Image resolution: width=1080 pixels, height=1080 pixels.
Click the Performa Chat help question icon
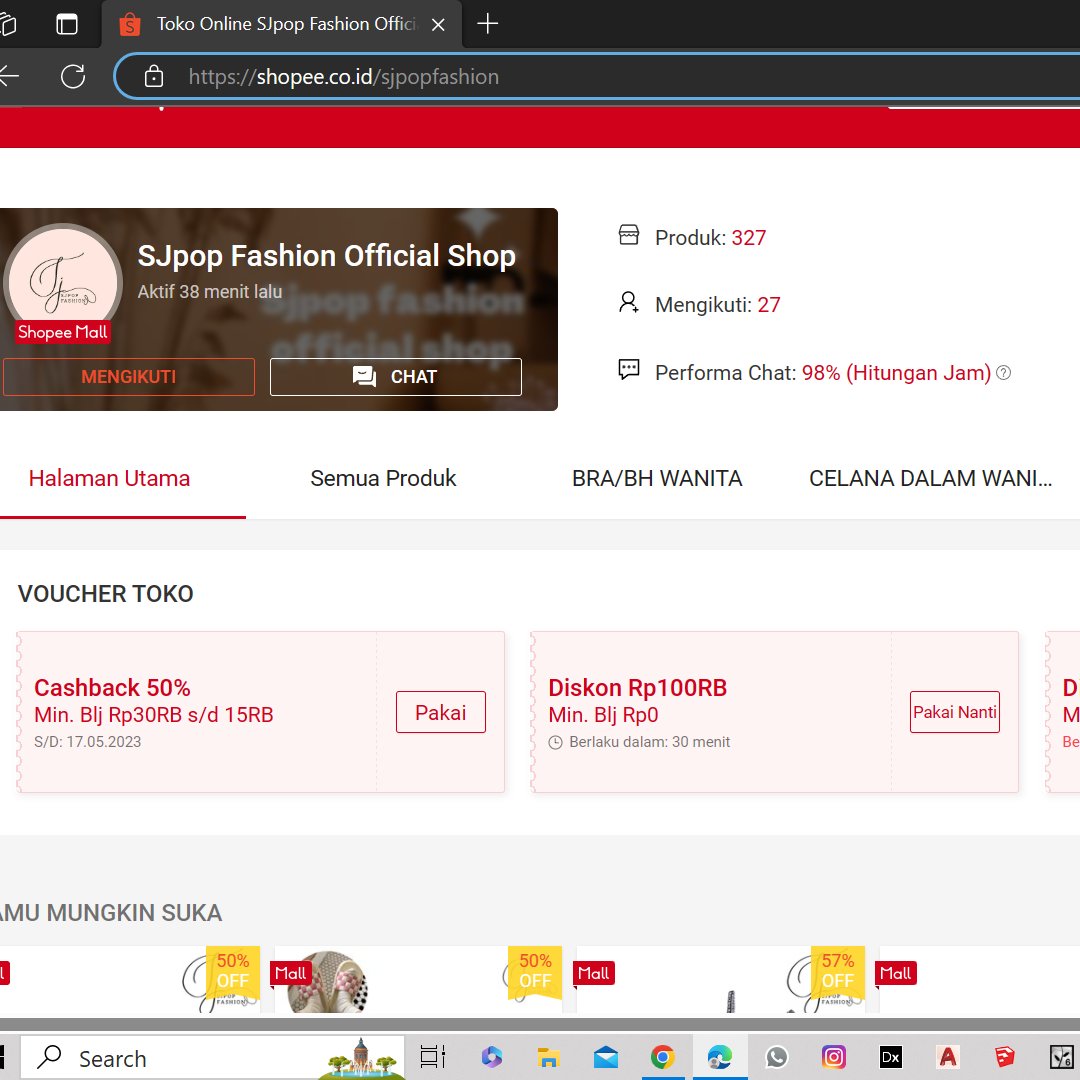click(x=1004, y=373)
